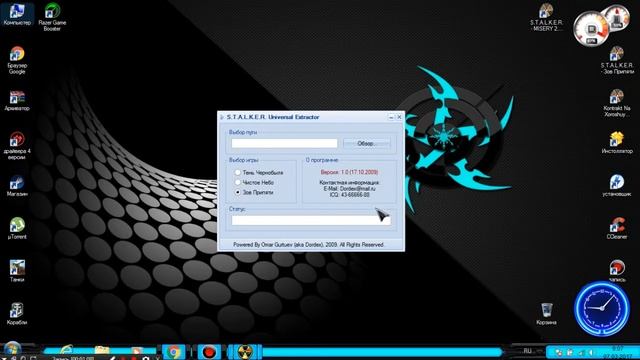This screenshot has height=360, width=640.
Task: Open the Архиватор desktop icon
Action: point(17,101)
